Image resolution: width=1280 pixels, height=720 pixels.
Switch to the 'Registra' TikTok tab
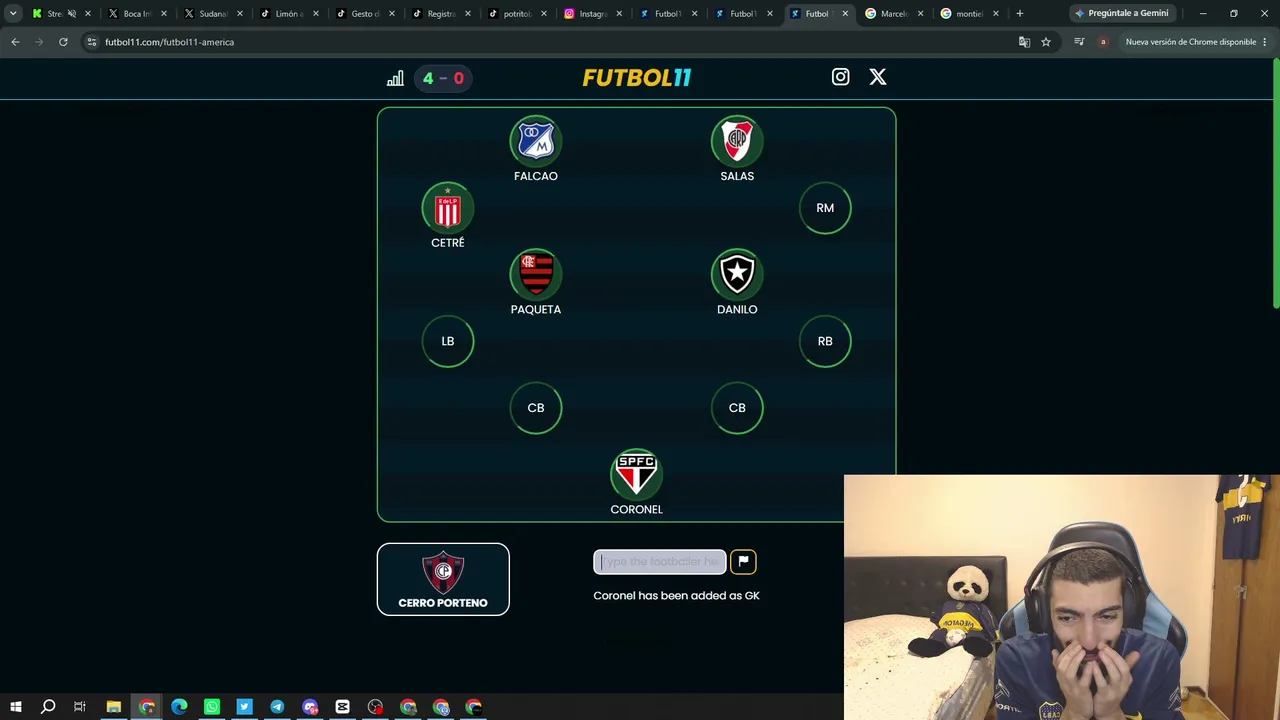point(440,14)
